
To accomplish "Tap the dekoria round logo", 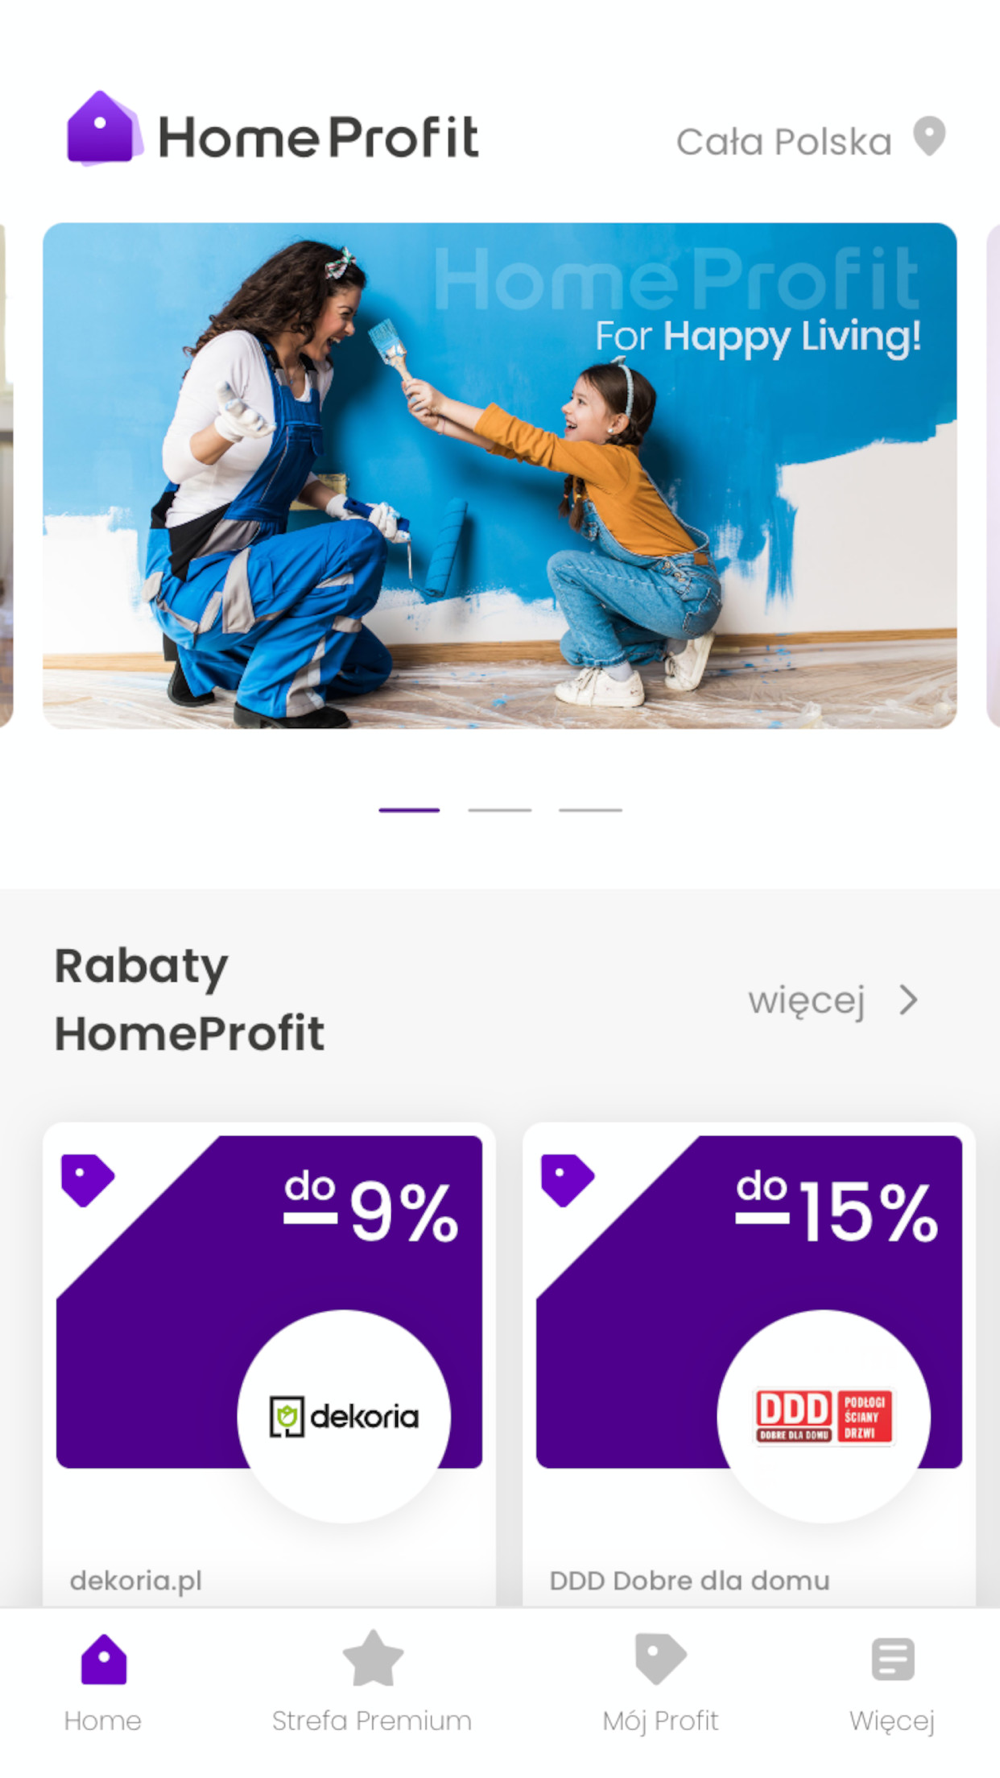I will 344,1416.
